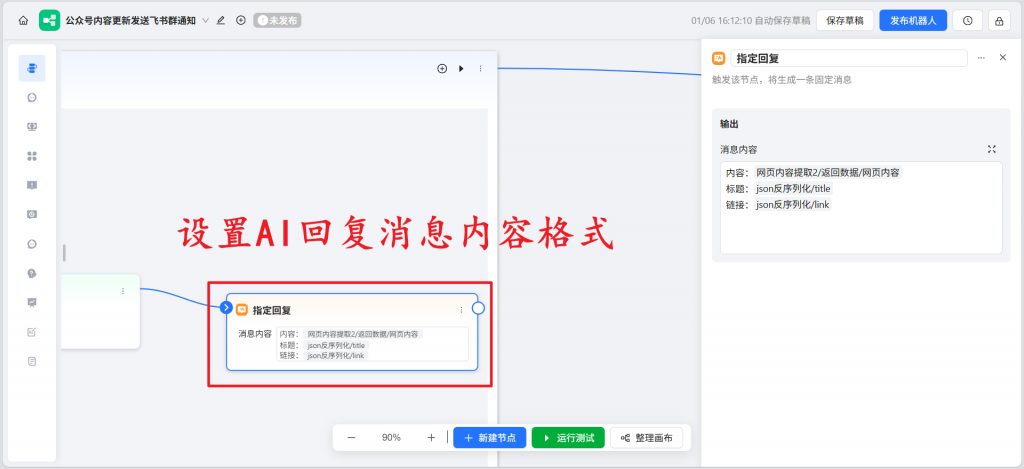Click the circled arrow icon next to pencil
Screen dimensions: 1024x469
pos(240,20)
